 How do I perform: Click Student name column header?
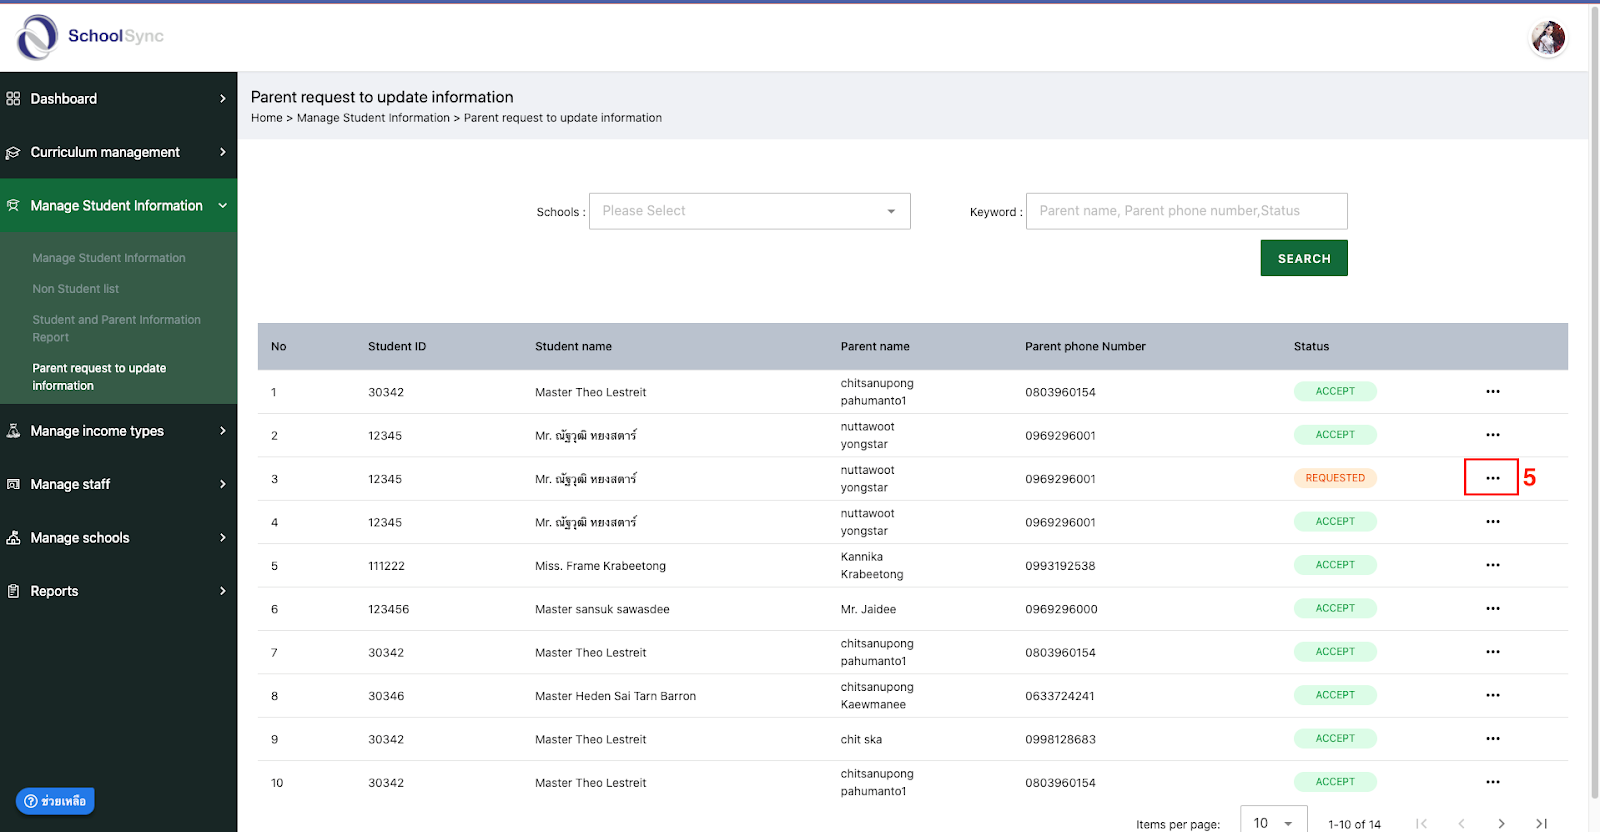(x=573, y=347)
